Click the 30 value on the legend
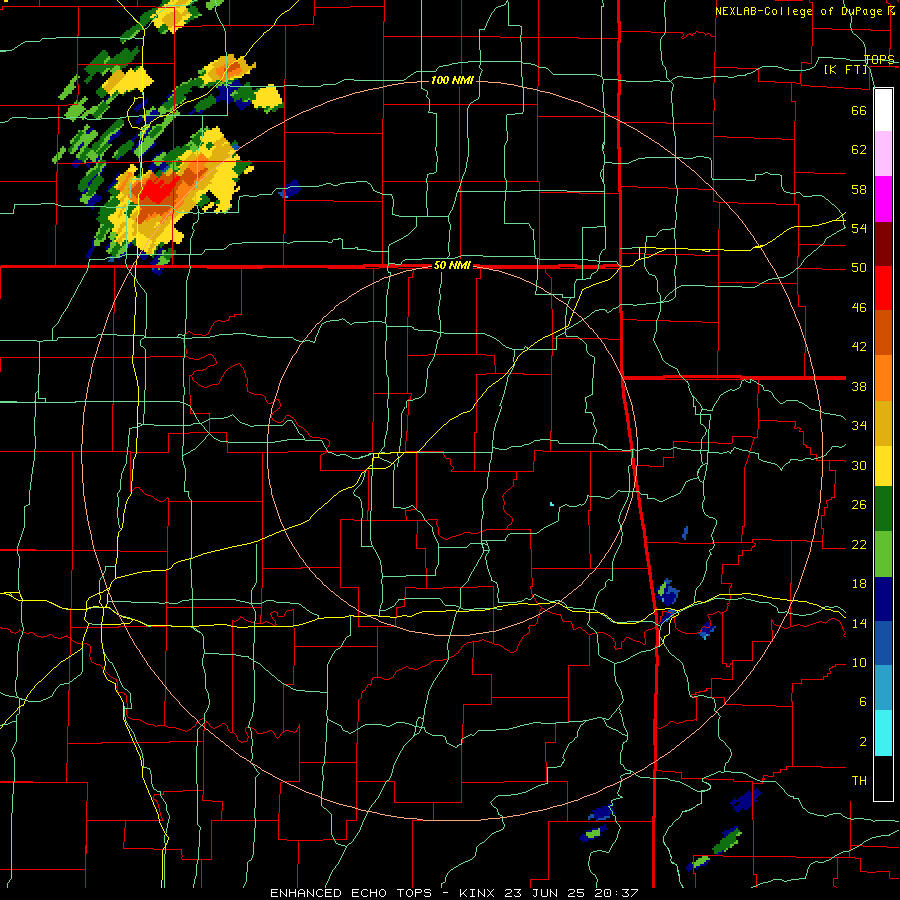This screenshot has width=900, height=900. (x=859, y=465)
